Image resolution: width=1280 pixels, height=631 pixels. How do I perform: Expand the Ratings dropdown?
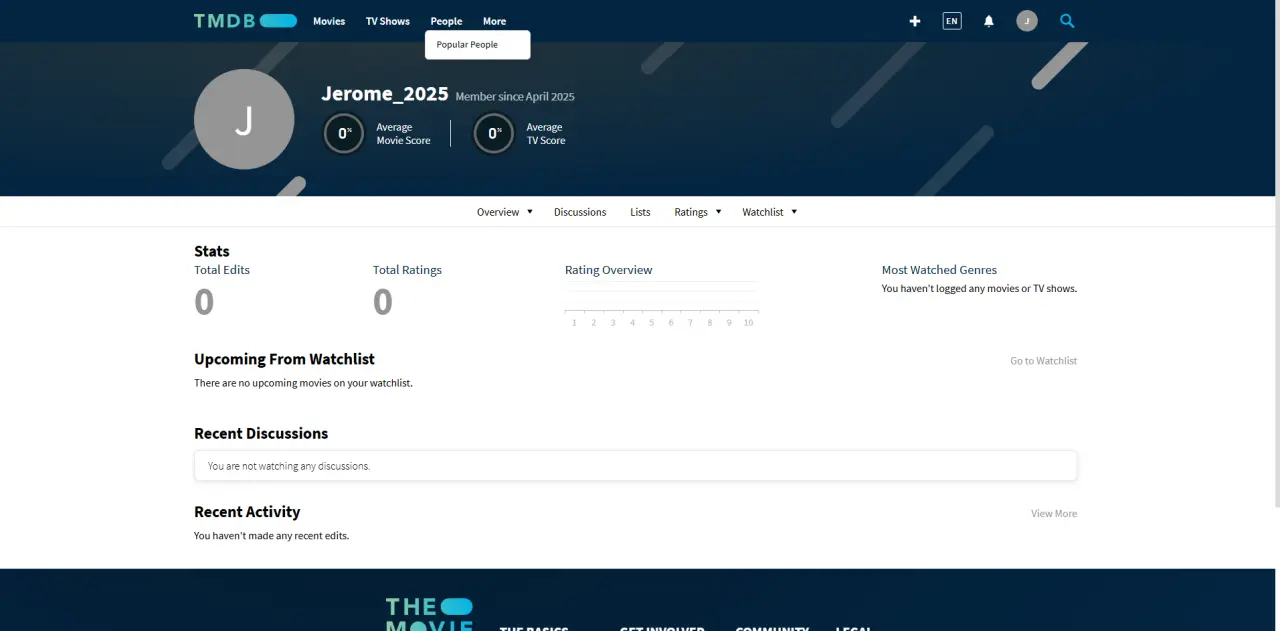tap(698, 212)
